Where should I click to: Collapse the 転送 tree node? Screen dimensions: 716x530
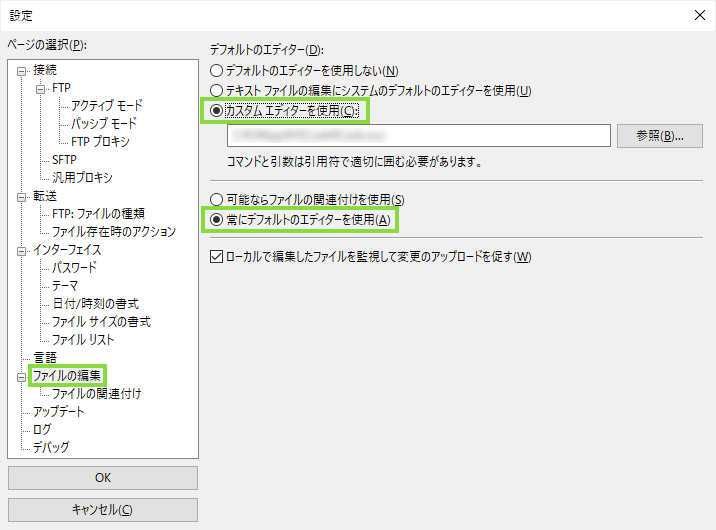21,197
